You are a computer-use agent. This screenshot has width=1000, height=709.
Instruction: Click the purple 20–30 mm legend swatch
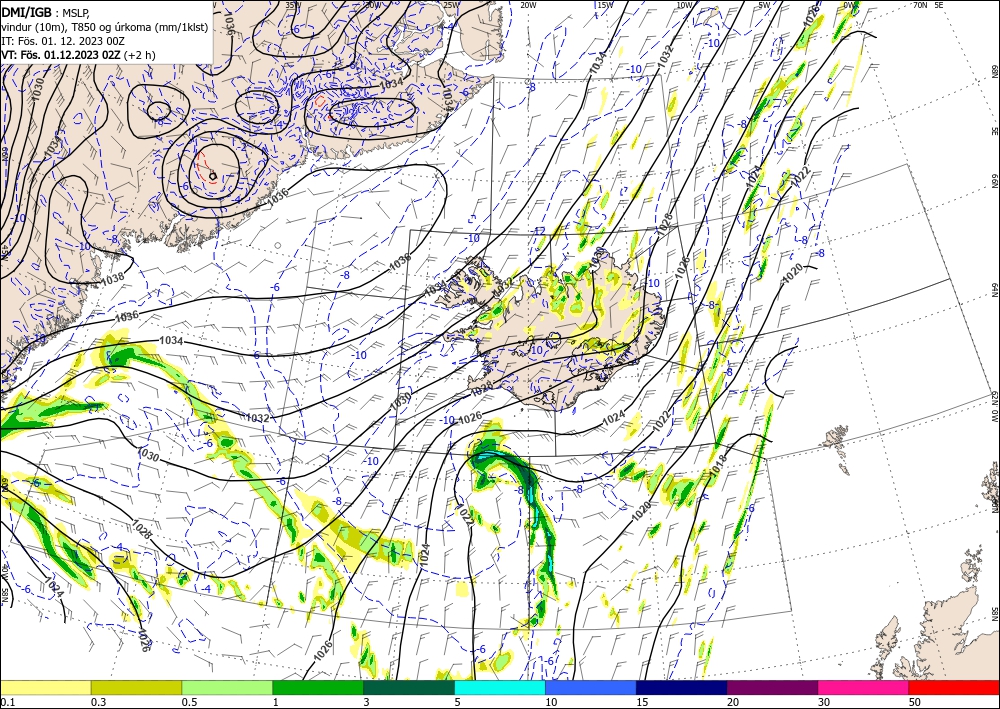(772, 687)
